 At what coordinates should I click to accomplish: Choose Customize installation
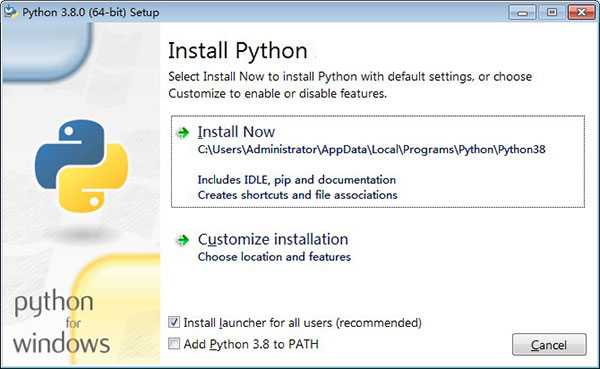[x=273, y=240]
